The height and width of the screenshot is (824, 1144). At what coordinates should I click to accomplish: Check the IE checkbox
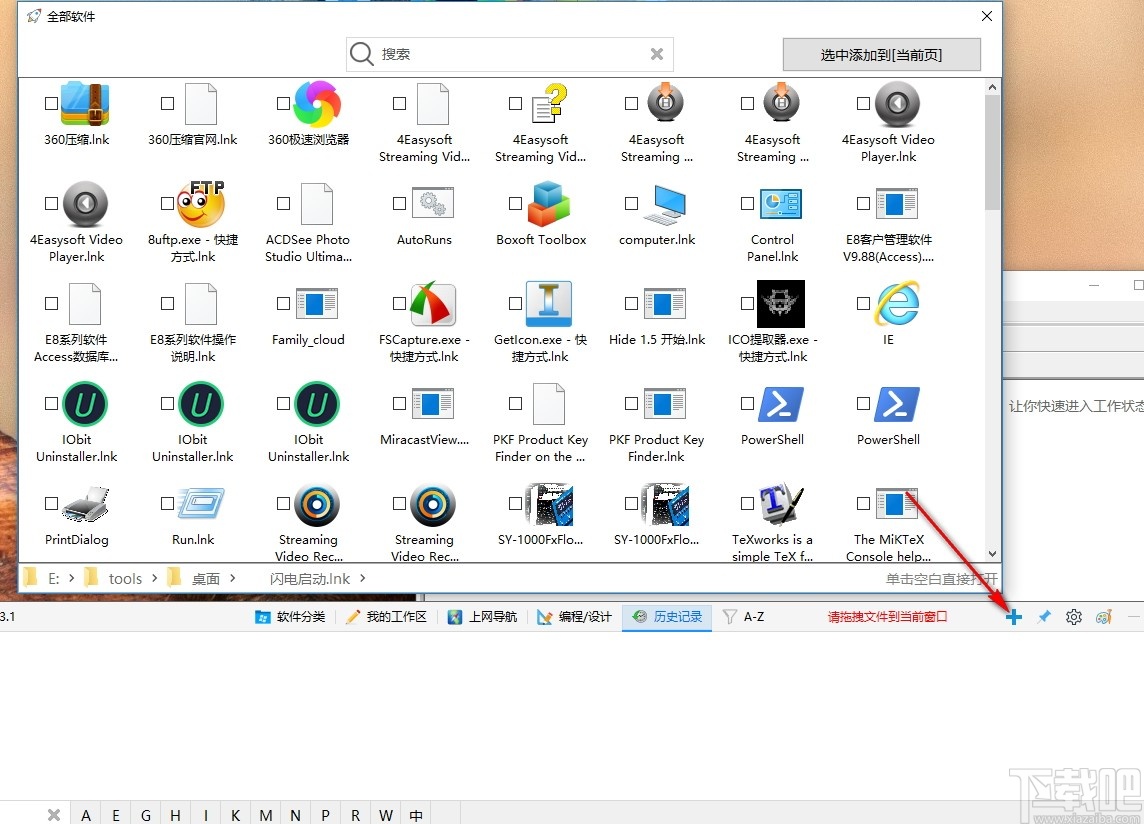click(863, 304)
